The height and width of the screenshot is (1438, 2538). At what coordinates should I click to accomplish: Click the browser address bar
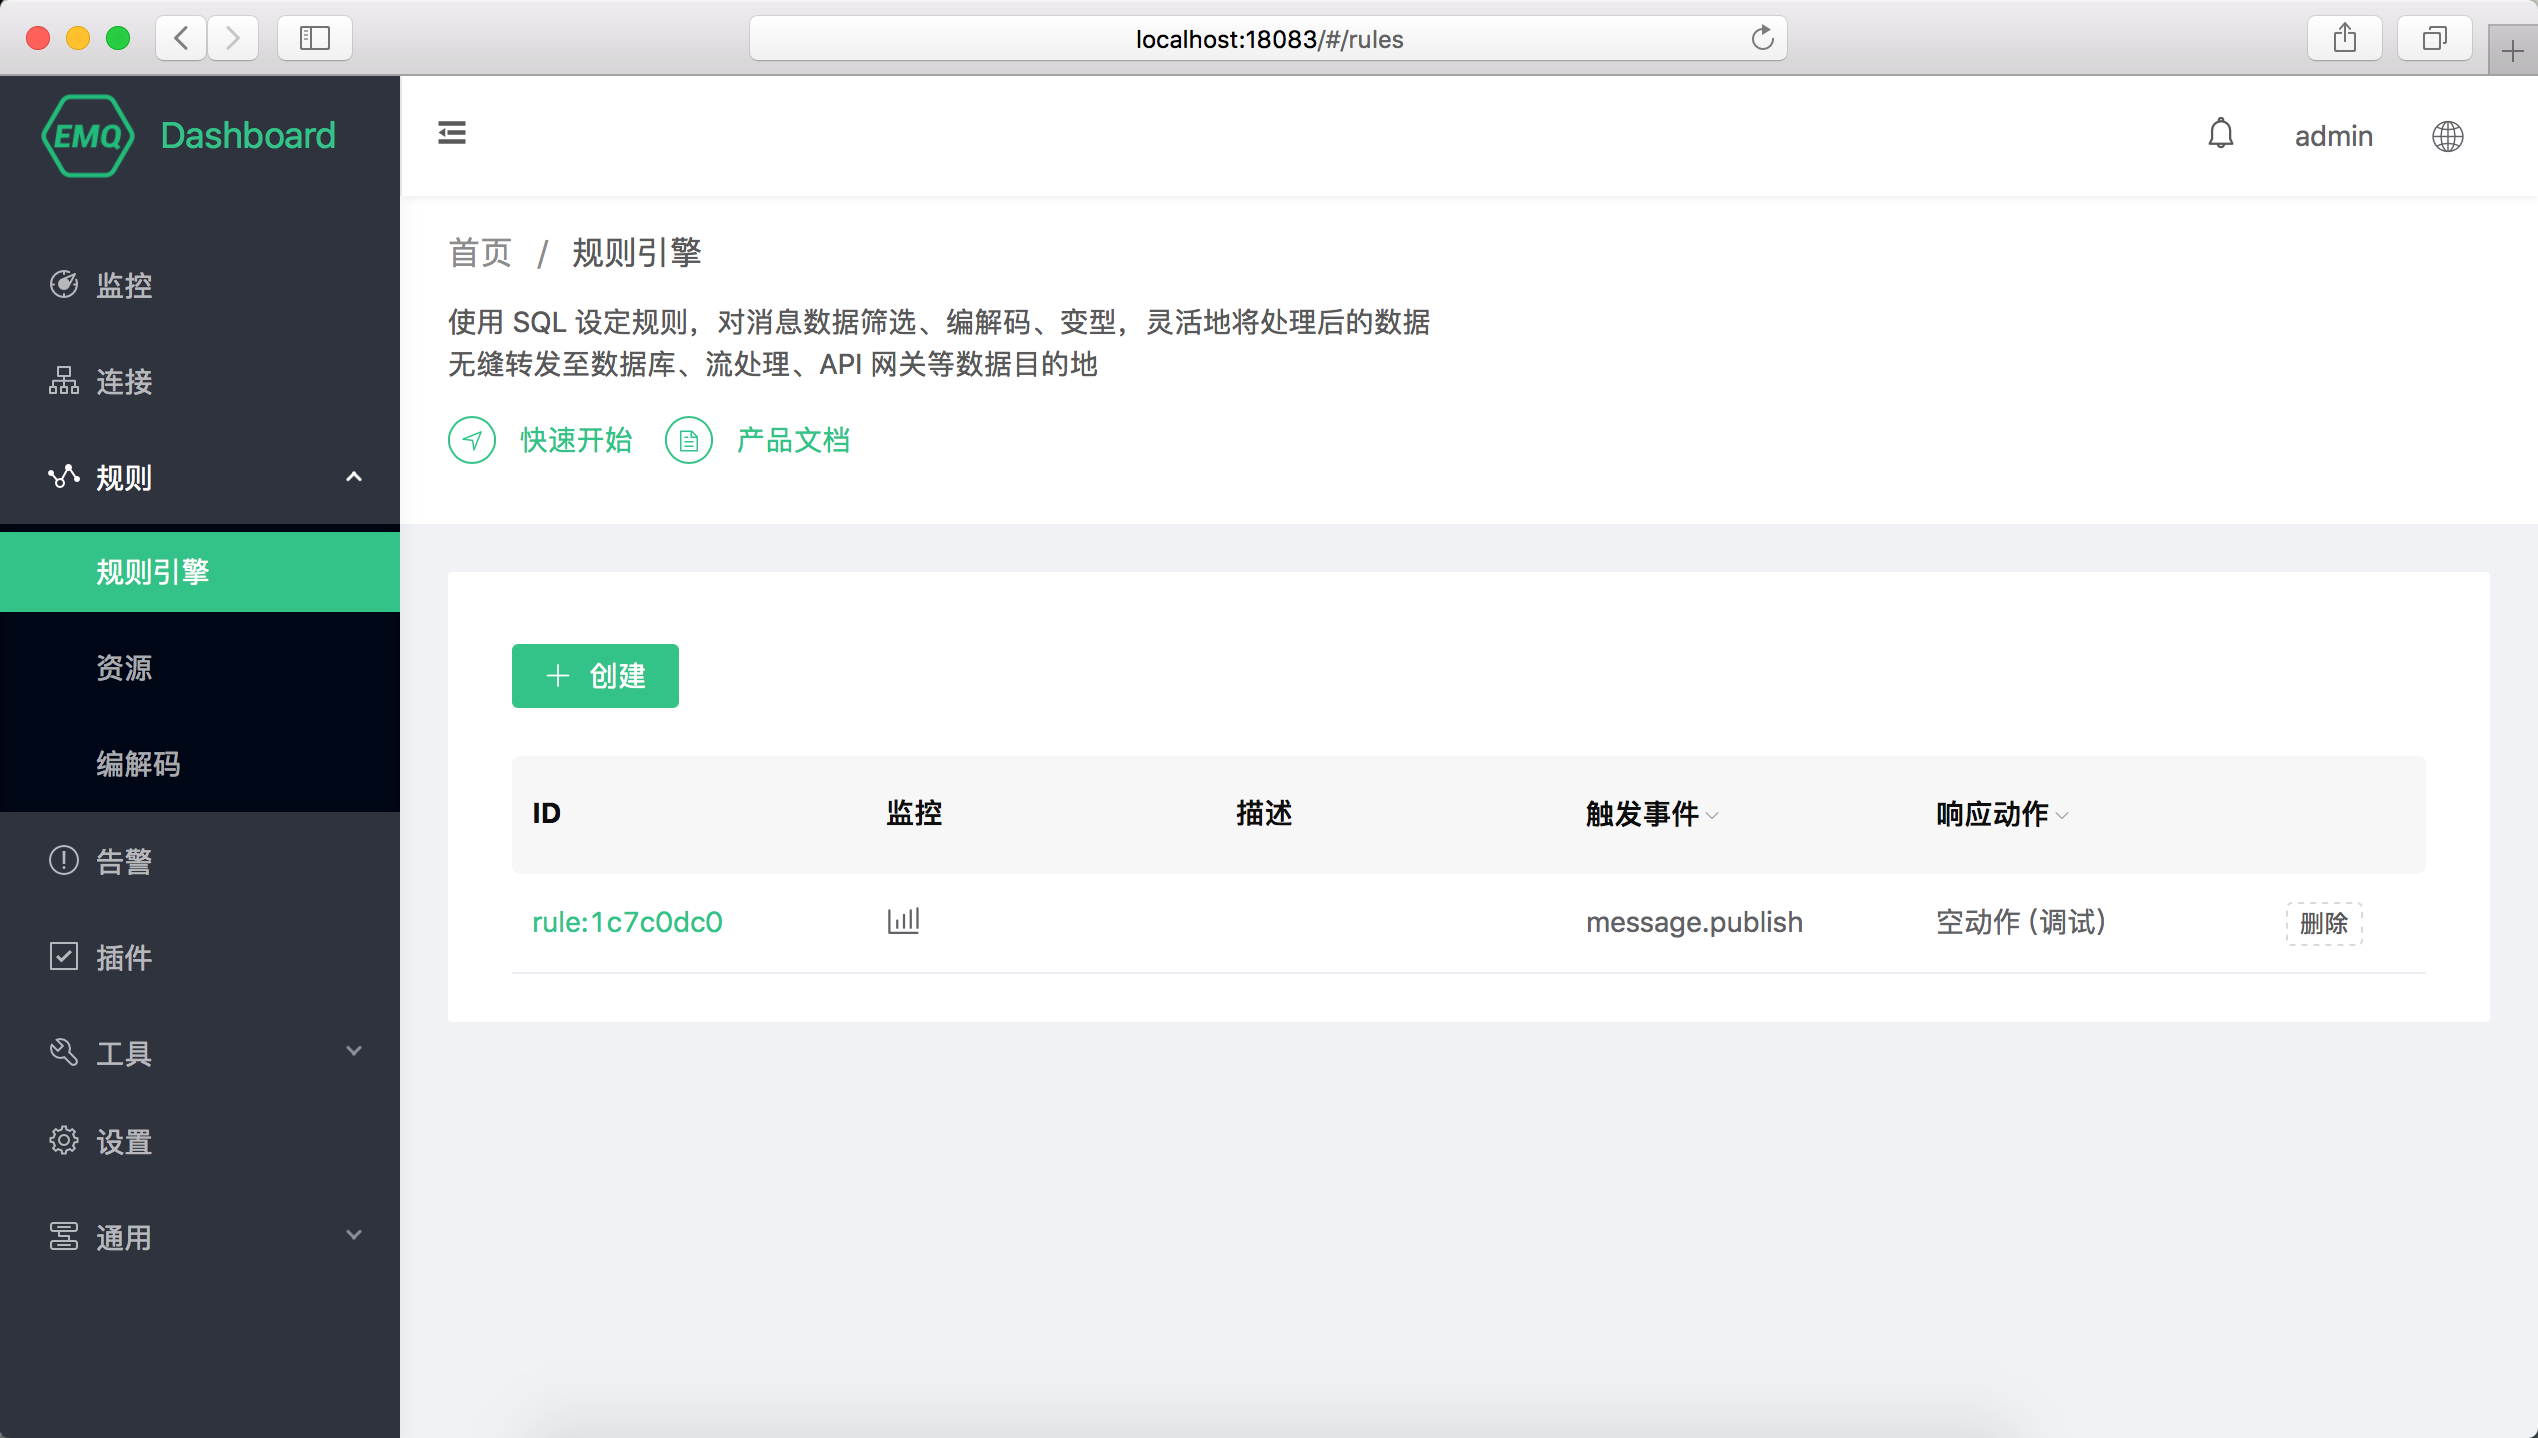(x=1268, y=38)
